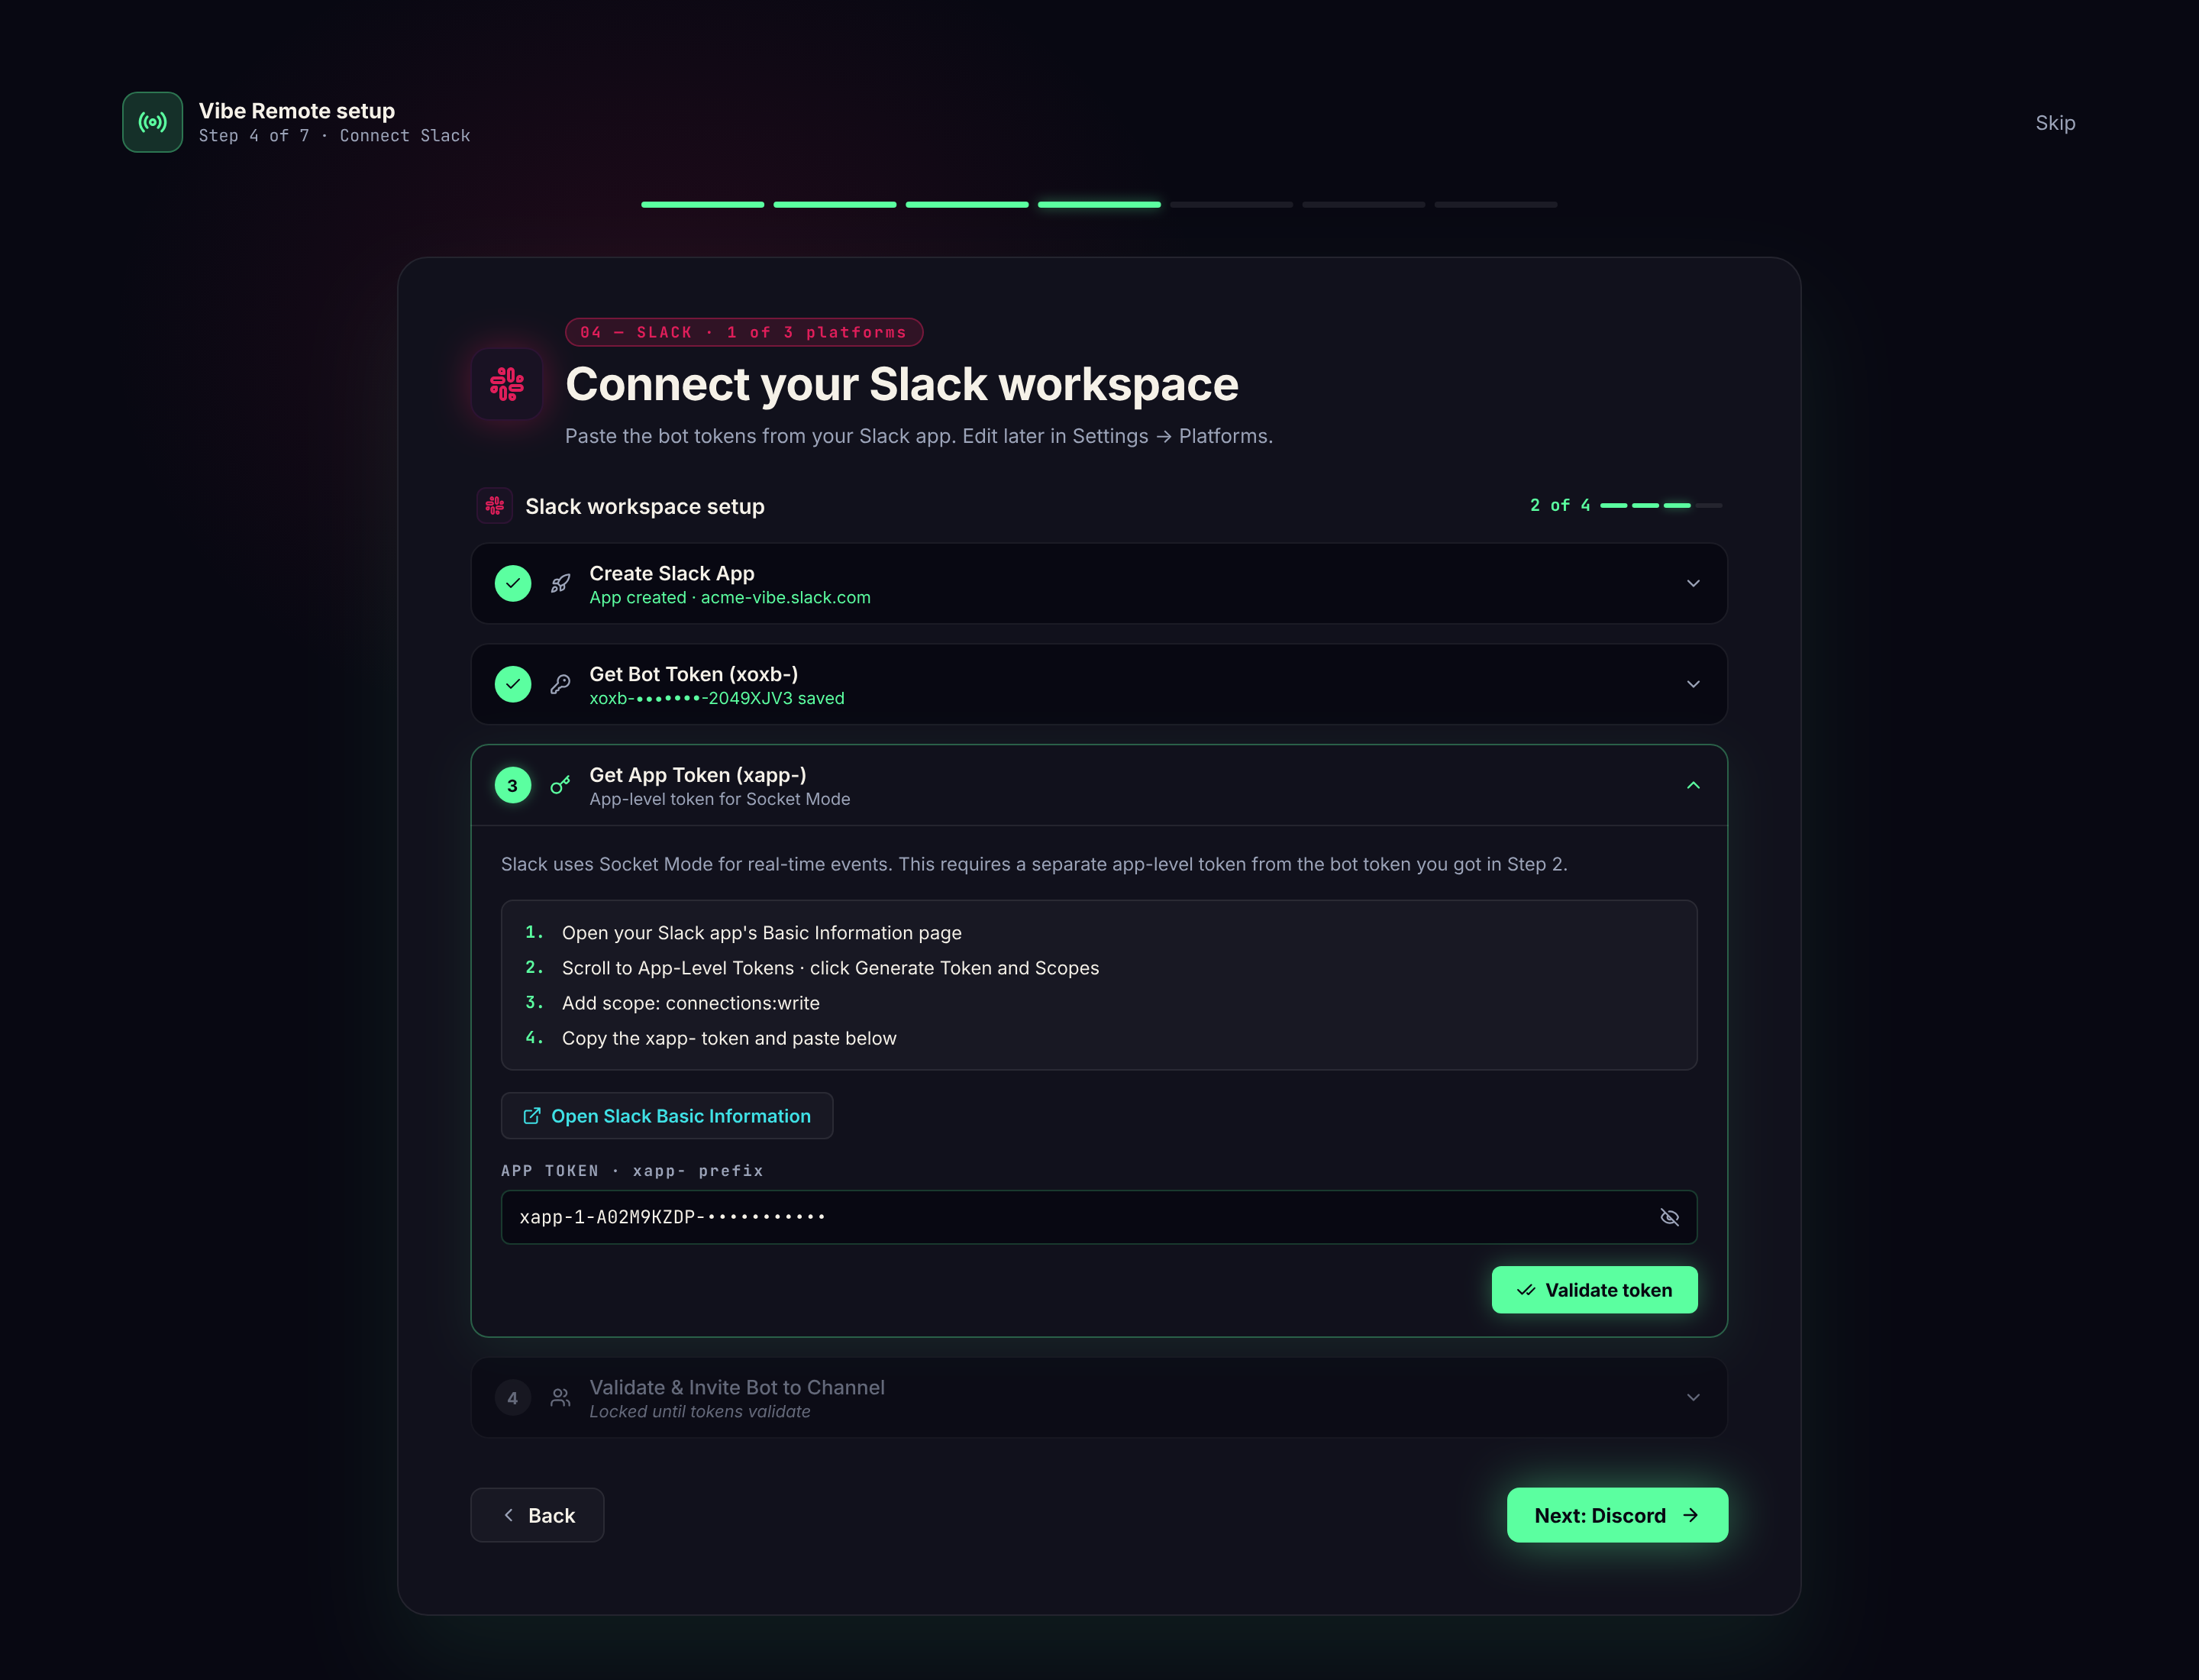Viewport: 2199px width, 1680px height.
Task: Click instruction 'Add scope: connections:write'
Action: [691, 1003]
